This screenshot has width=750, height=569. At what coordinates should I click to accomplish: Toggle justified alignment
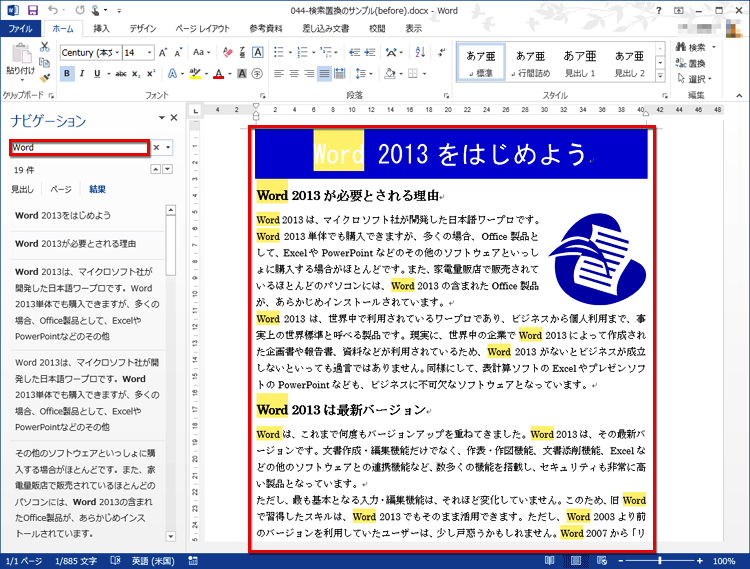pos(325,74)
